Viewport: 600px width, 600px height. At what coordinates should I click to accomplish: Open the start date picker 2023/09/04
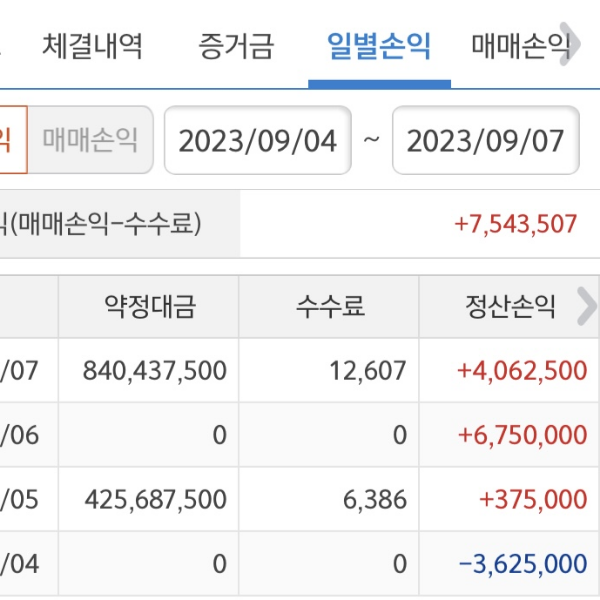tap(258, 140)
